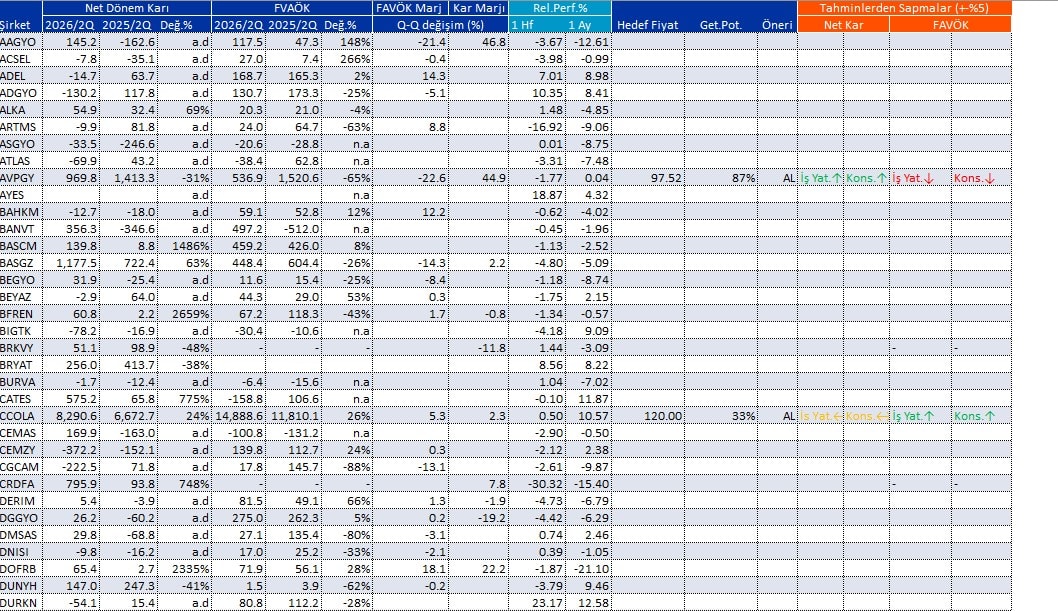
Task: Click the AVPGY company name cell
Action: click(x=21, y=178)
